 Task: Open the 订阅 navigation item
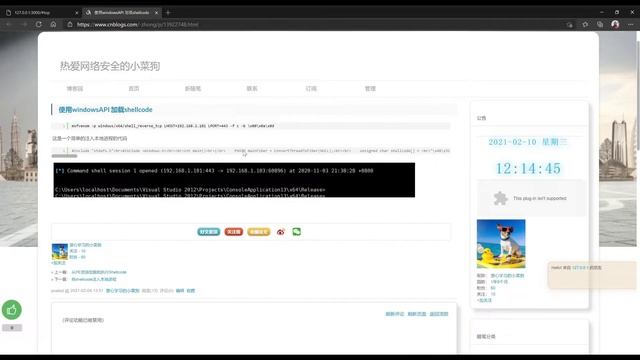[x=311, y=89]
